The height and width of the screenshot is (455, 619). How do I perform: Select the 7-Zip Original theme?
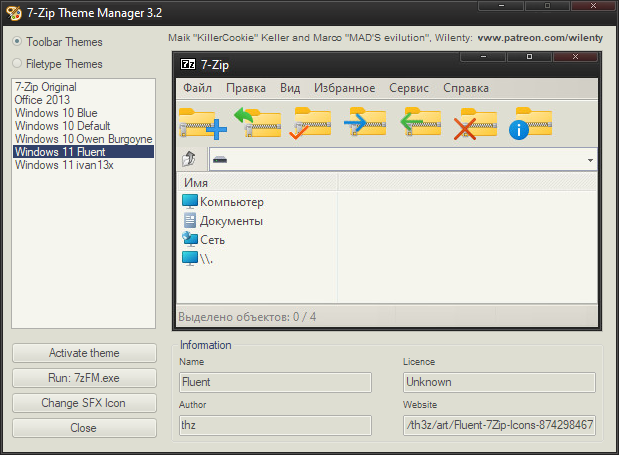point(83,87)
